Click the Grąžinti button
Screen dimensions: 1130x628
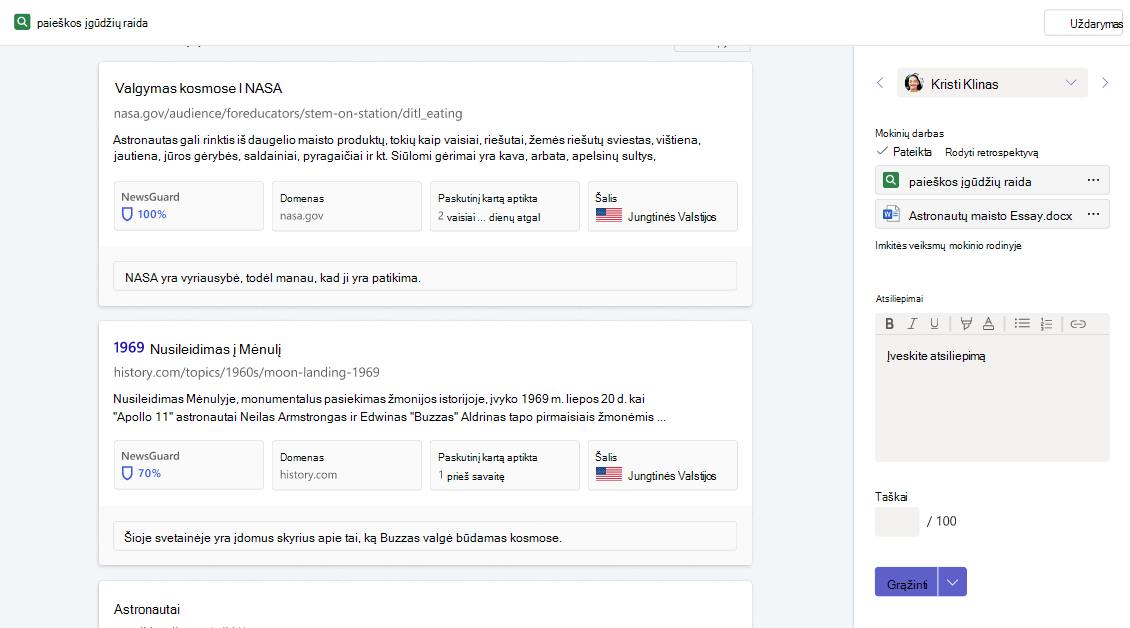coord(907,582)
